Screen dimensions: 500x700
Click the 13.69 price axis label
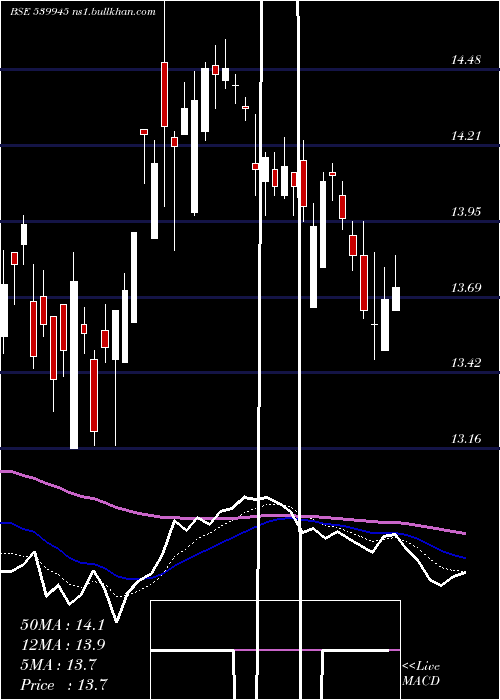pyautogui.click(x=466, y=287)
